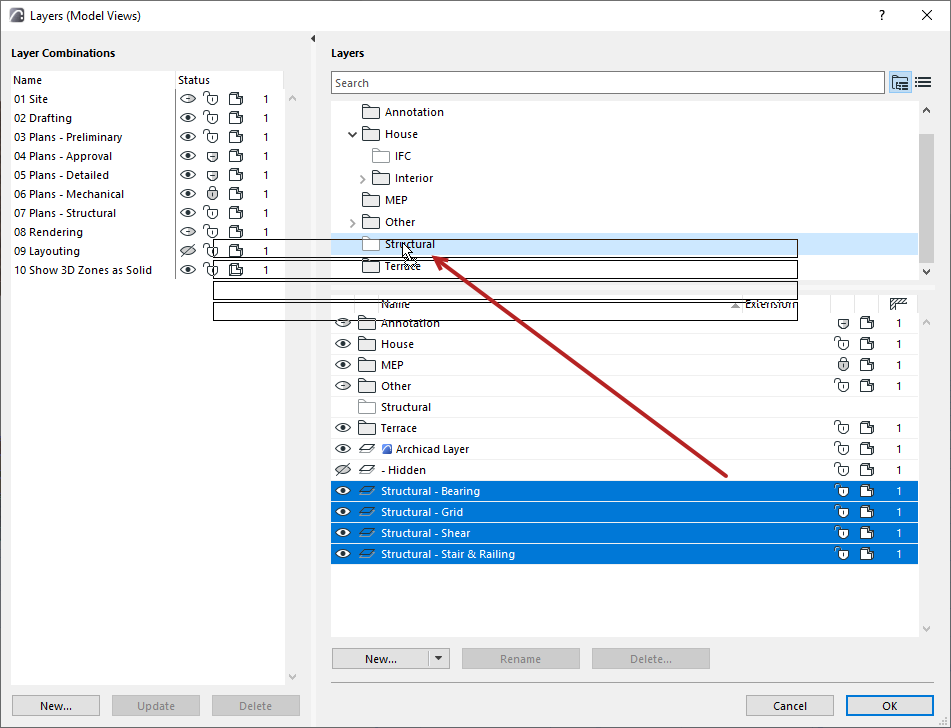951x728 pixels.
Task: Select 03 Plans - Preliminary combination
Action: pyautogui.click(x=68, y=137)
